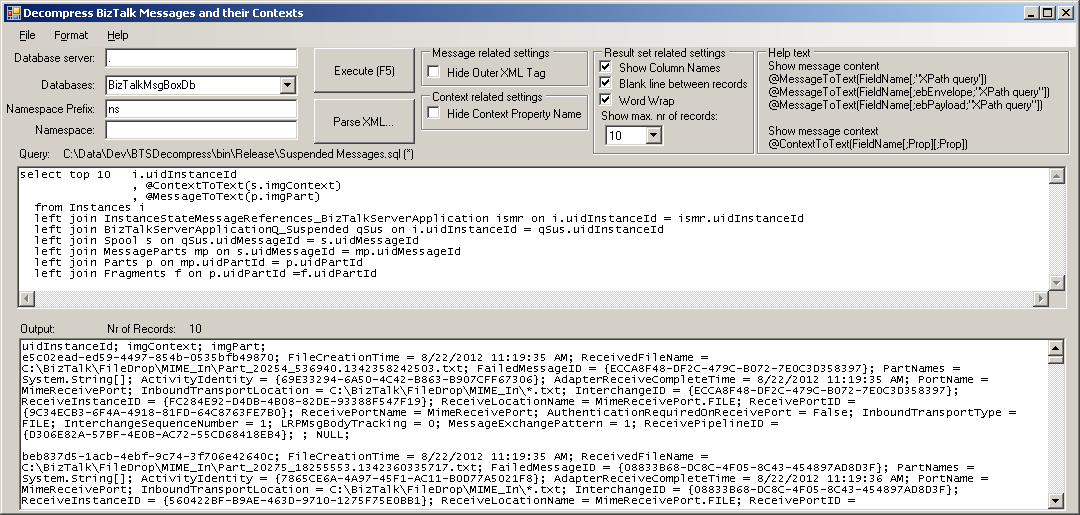Click the Namespace Prefix field containing ns

click(201, 109)
